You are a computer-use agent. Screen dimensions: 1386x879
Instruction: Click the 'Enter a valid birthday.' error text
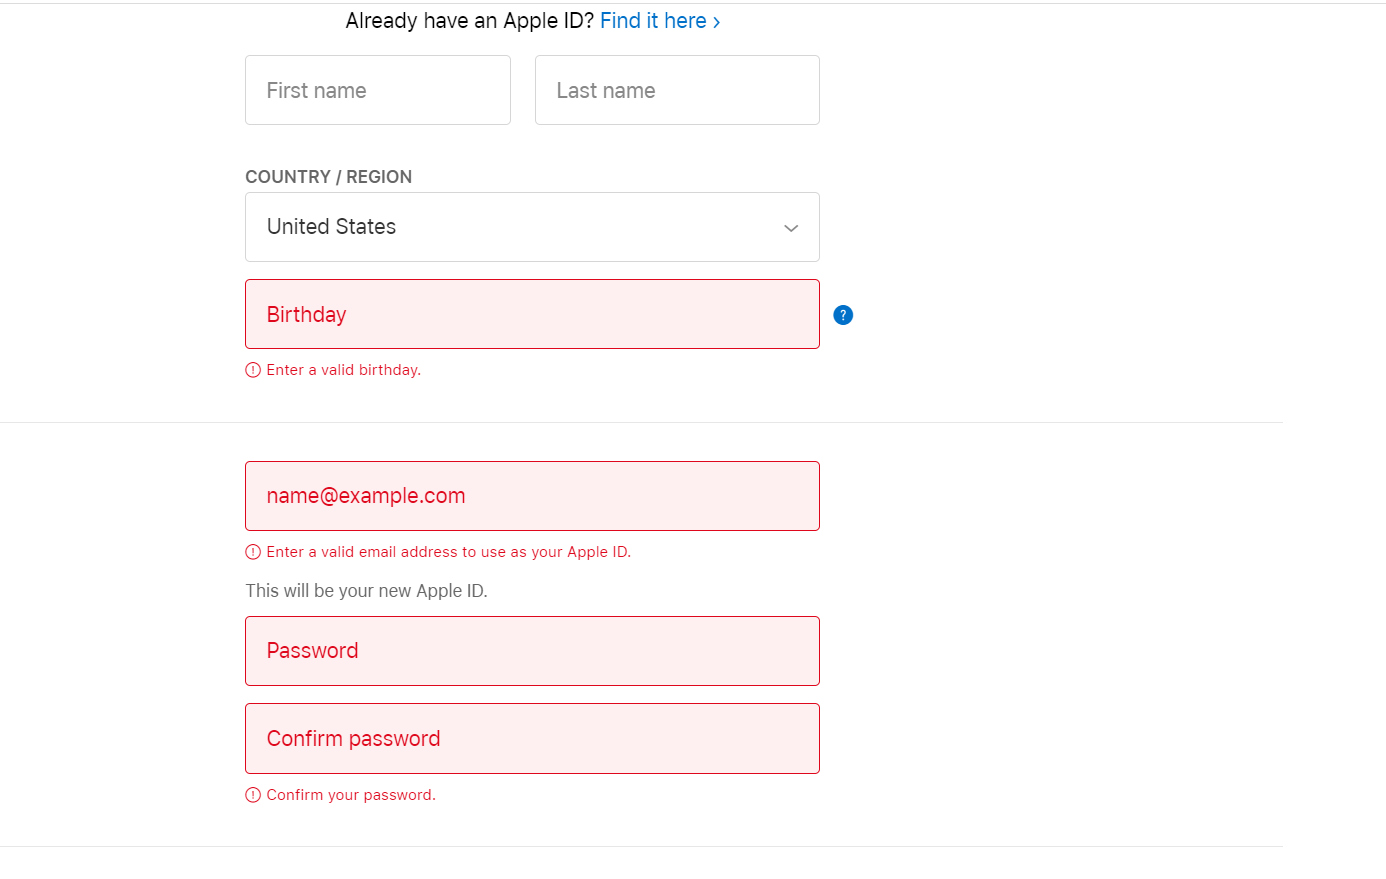343,370
